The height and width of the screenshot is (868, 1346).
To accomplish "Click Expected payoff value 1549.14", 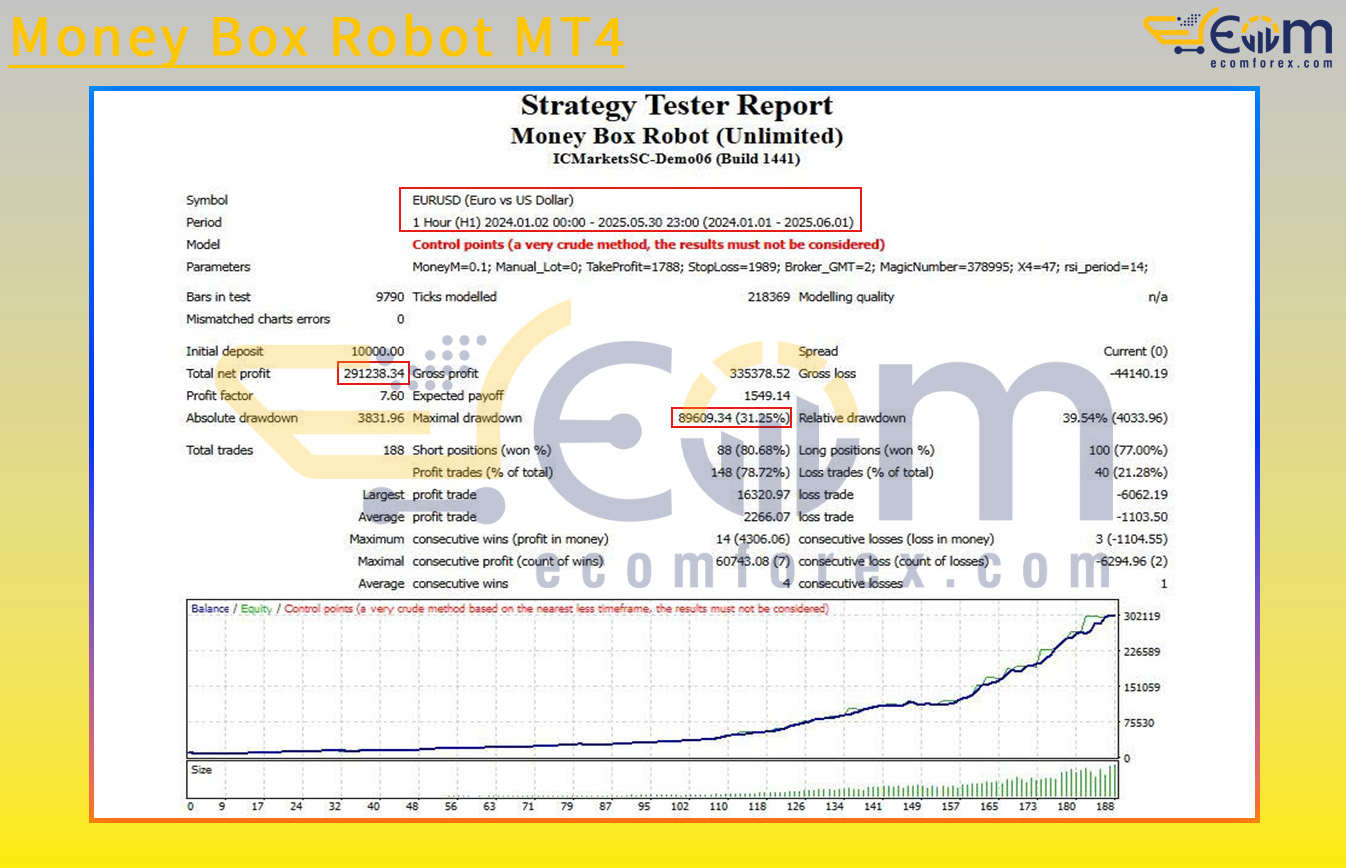I will (768, 396).
